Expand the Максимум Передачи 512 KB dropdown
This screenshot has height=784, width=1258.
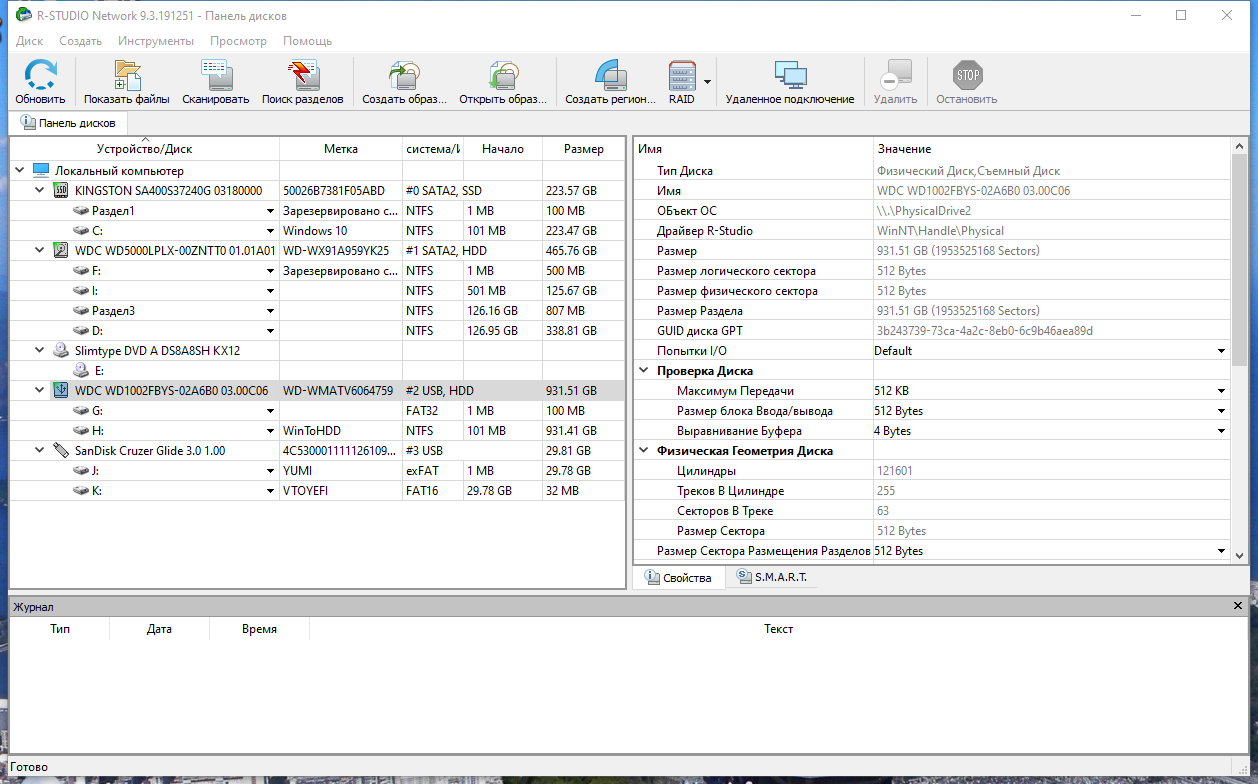[x=1221, y=391]
